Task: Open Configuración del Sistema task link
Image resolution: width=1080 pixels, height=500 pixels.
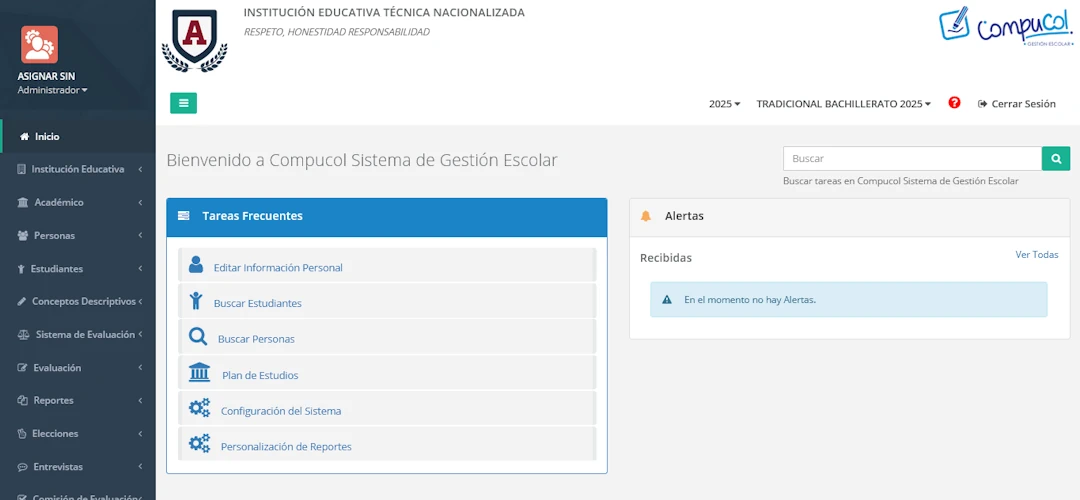Action: point(280,411)
